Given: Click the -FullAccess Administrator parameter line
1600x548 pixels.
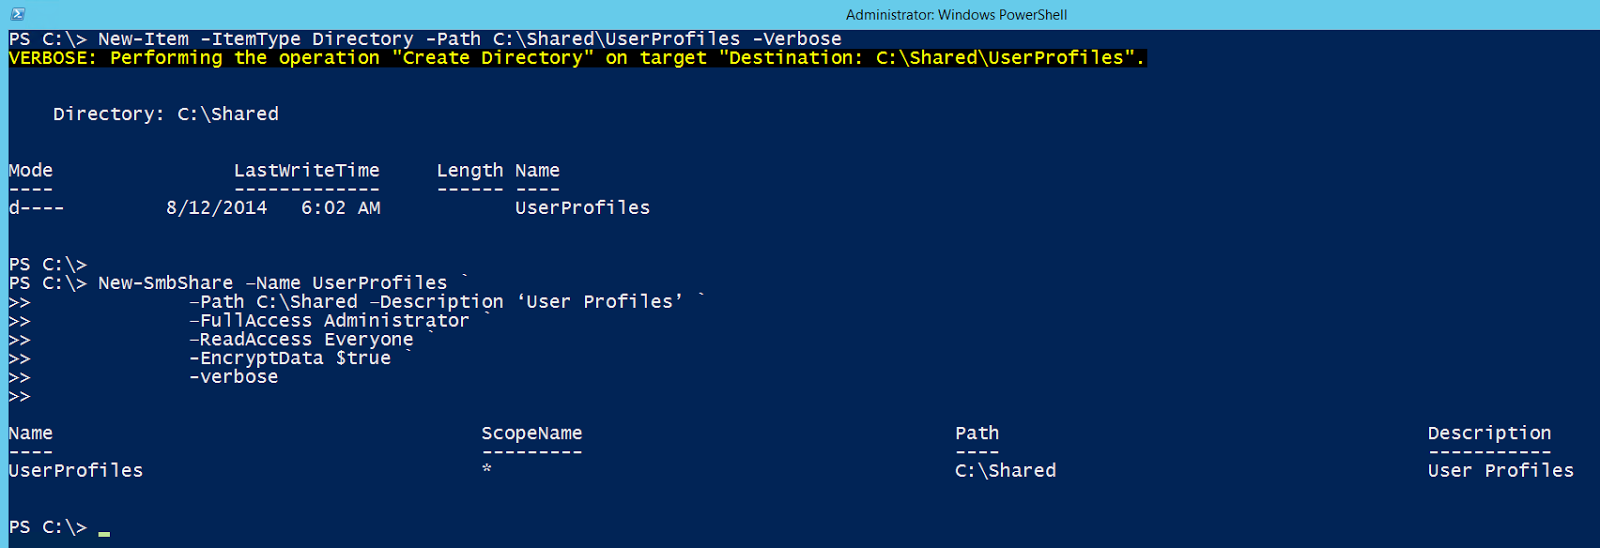Looking at the screenshot, I should tap(329, 321).
